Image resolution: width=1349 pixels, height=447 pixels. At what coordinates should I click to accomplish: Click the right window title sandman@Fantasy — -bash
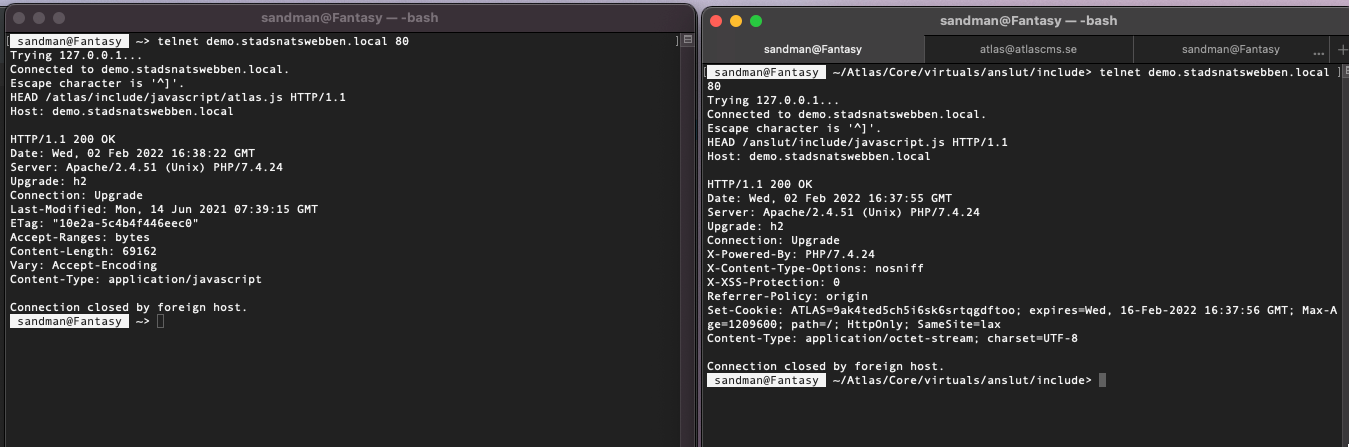click(x=1028, y=20)
